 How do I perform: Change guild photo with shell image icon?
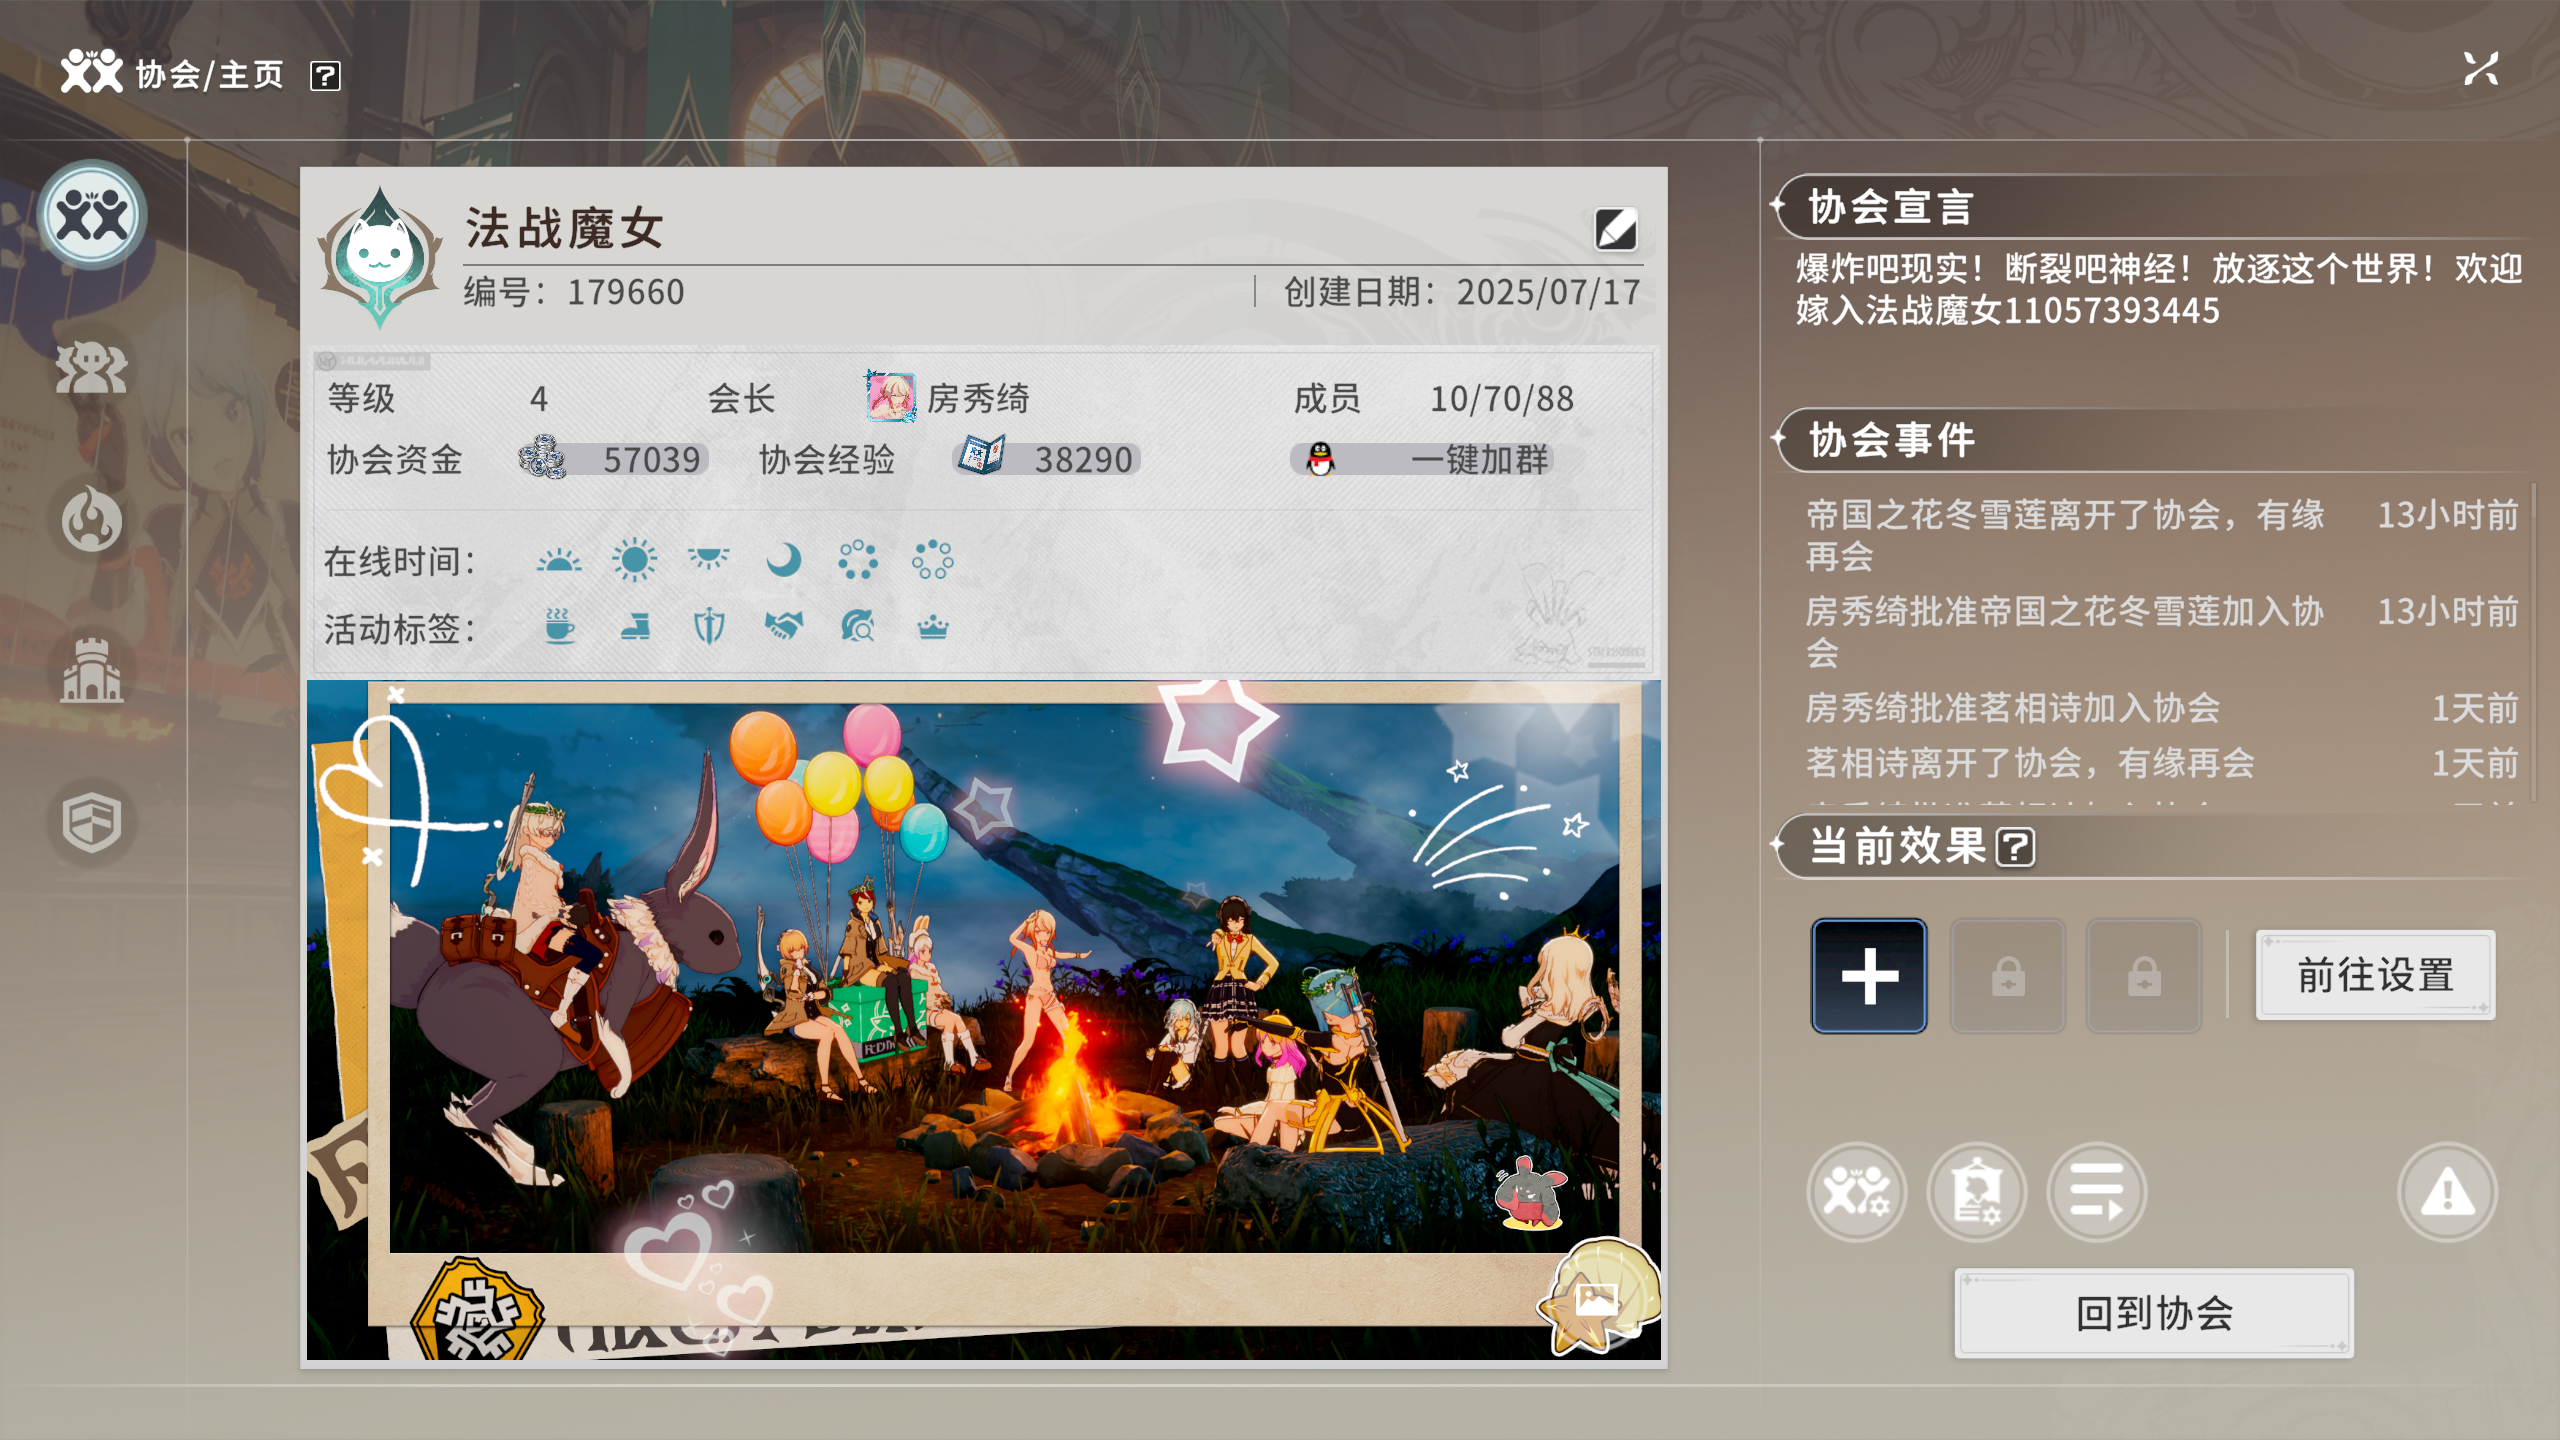[x=1597, y=1300]
